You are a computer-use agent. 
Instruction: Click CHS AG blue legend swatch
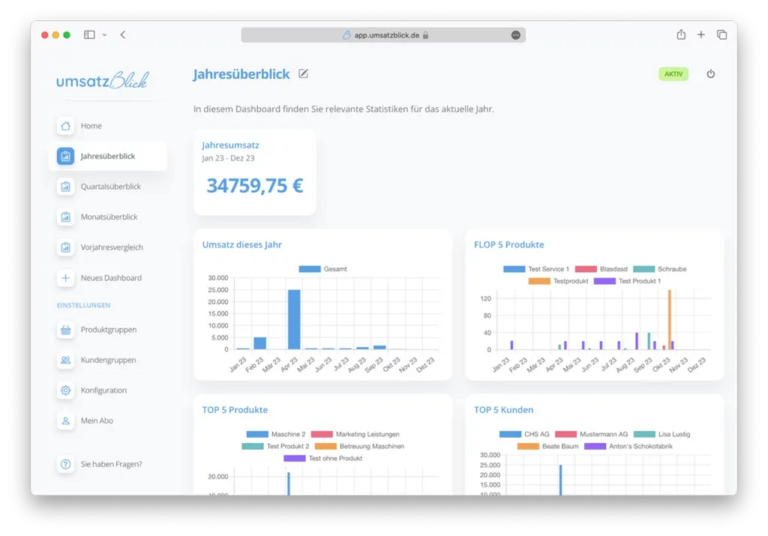point(510,434)
